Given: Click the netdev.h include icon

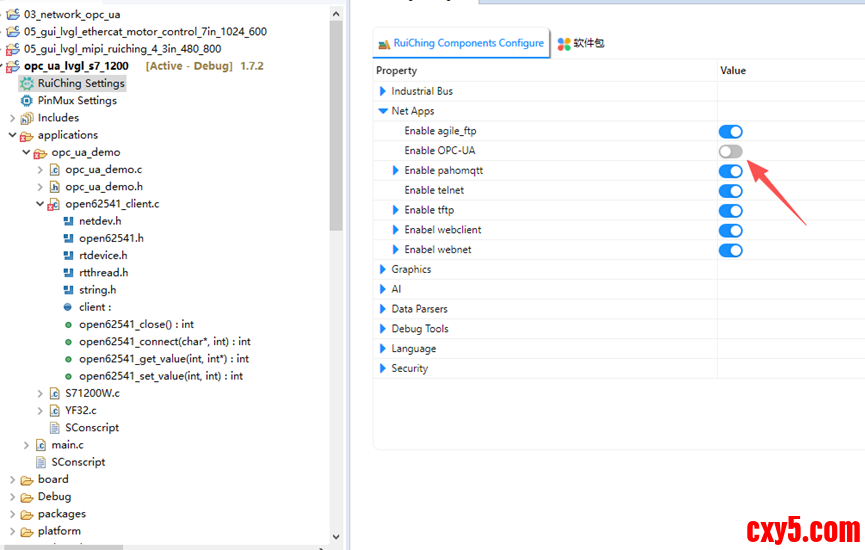Looking at the screenshot, I should 68,221.
